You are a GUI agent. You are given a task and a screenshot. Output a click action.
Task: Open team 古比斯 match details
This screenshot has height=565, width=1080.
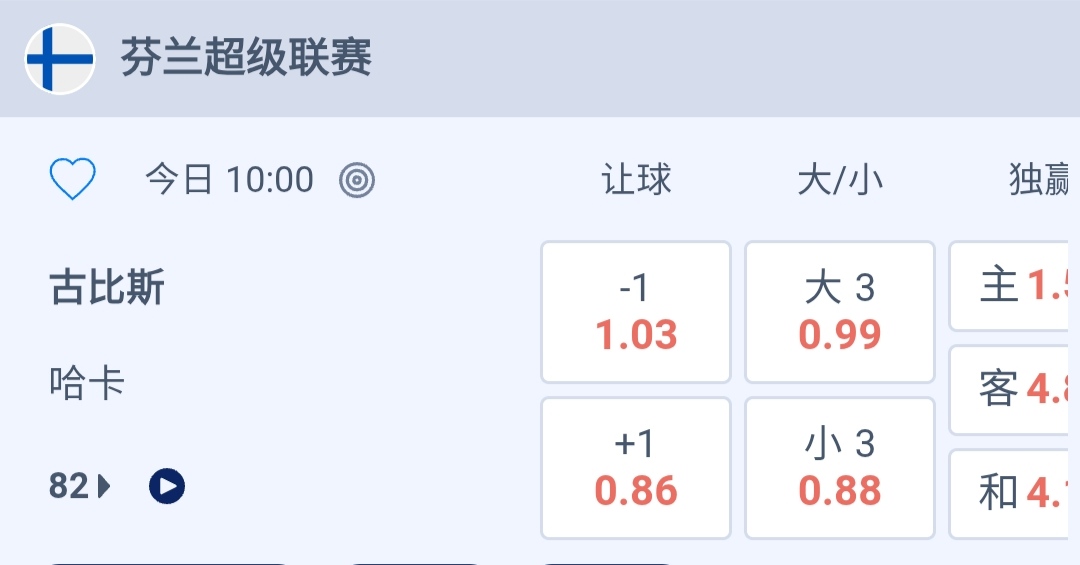107,289
